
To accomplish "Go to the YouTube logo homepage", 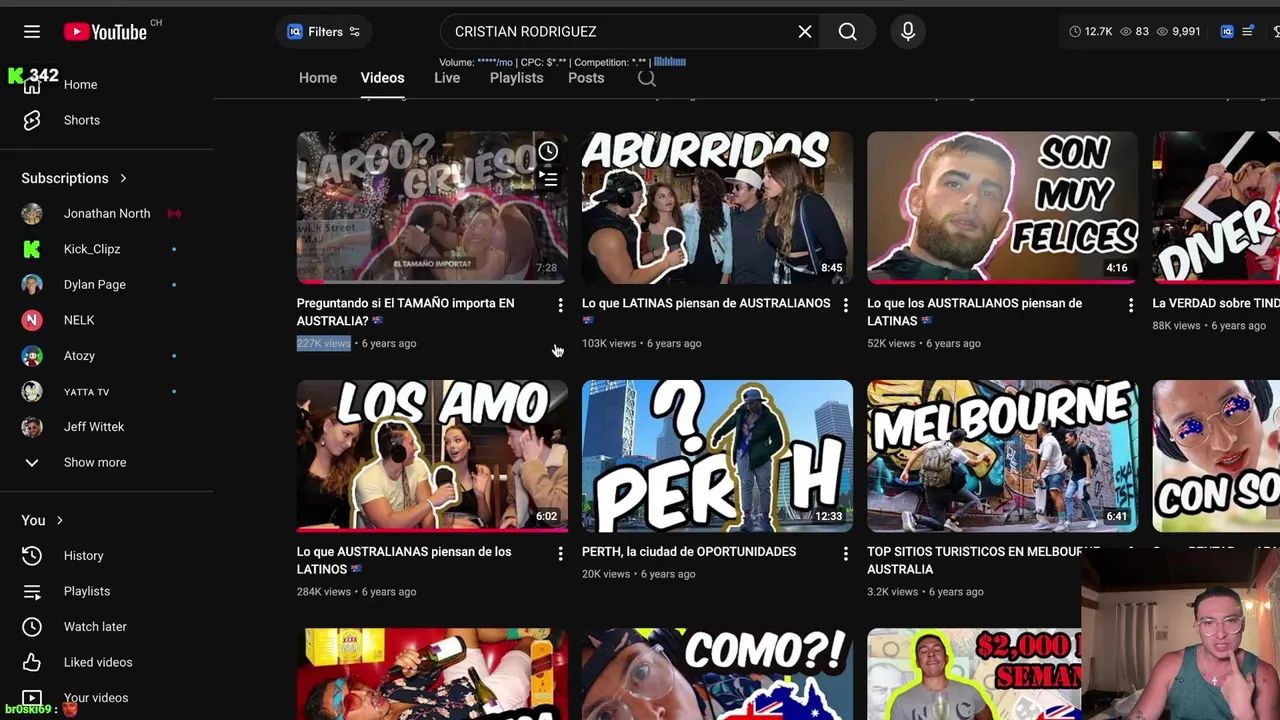I will click(105, 32).
